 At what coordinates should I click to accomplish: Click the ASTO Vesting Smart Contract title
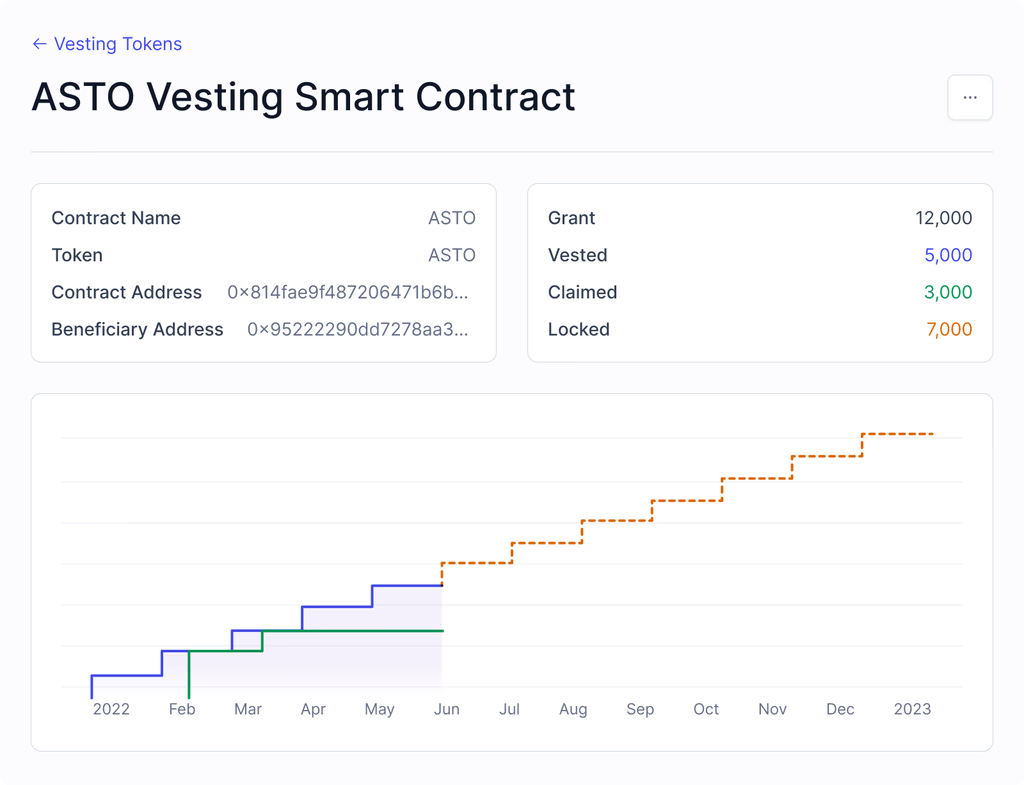coord(303,97)
